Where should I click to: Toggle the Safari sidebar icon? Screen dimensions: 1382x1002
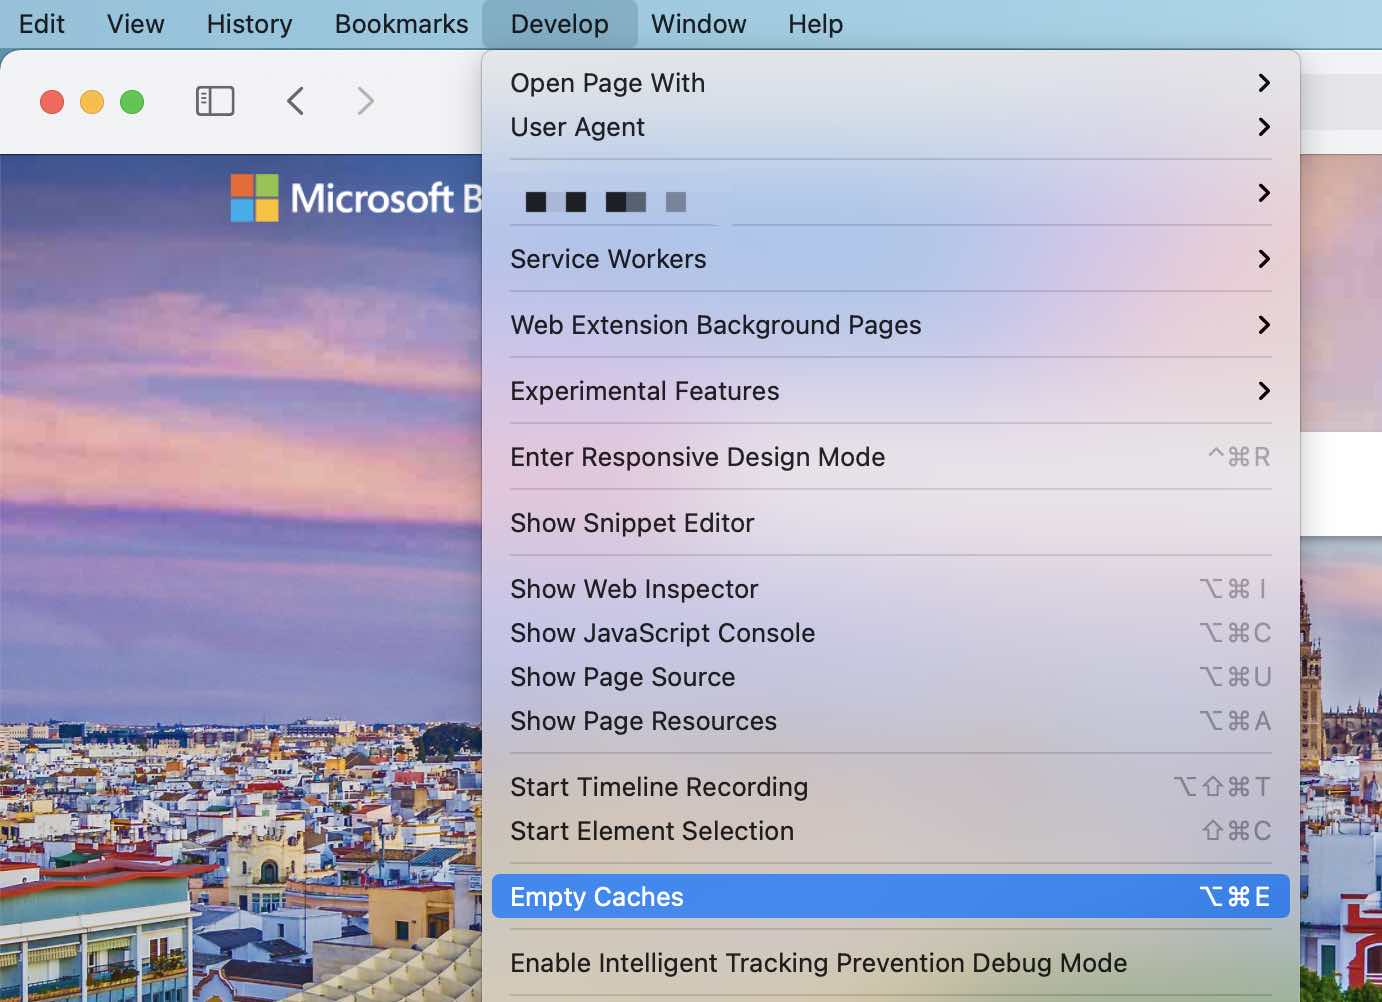[x=215, y=101]
